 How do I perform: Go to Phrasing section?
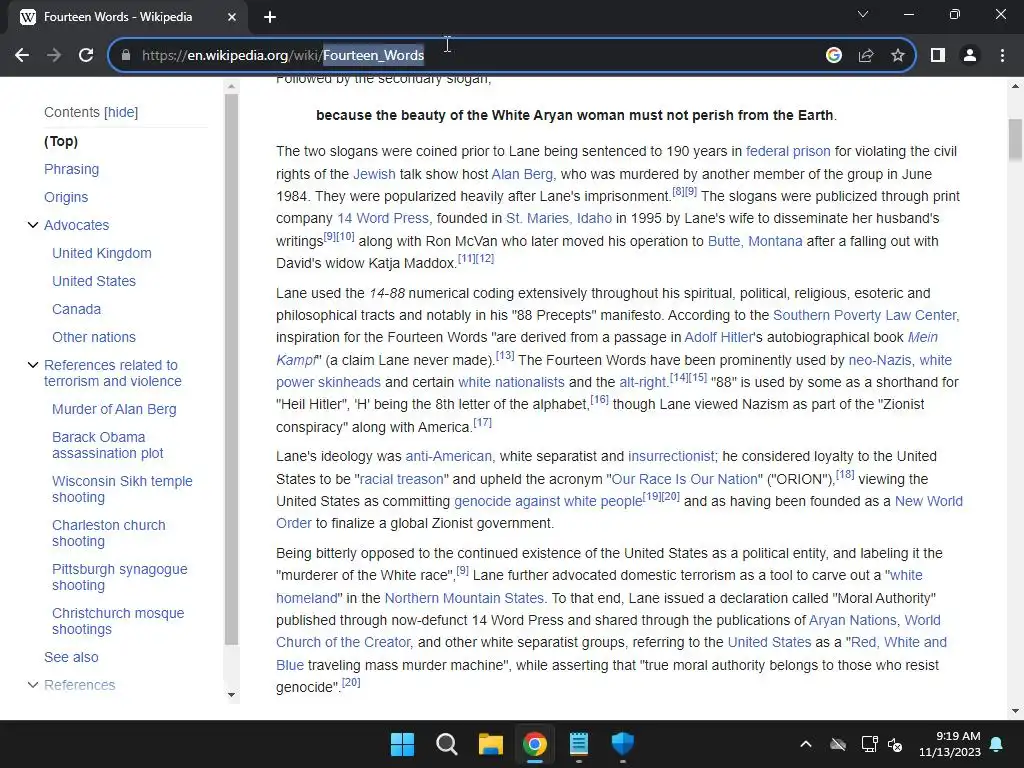72,169
